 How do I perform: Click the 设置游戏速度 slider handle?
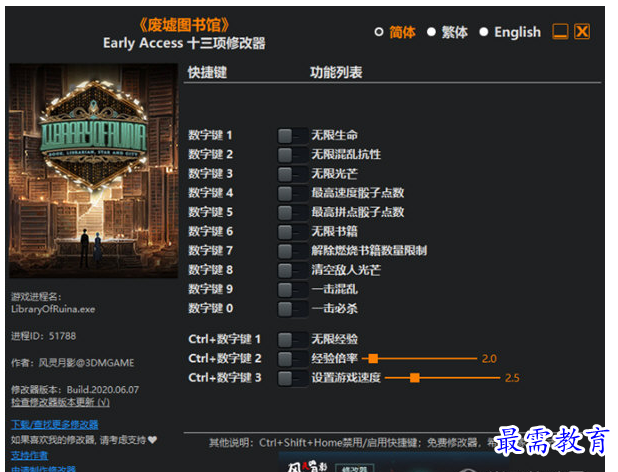pyautogui.click(x=414, y=377)
